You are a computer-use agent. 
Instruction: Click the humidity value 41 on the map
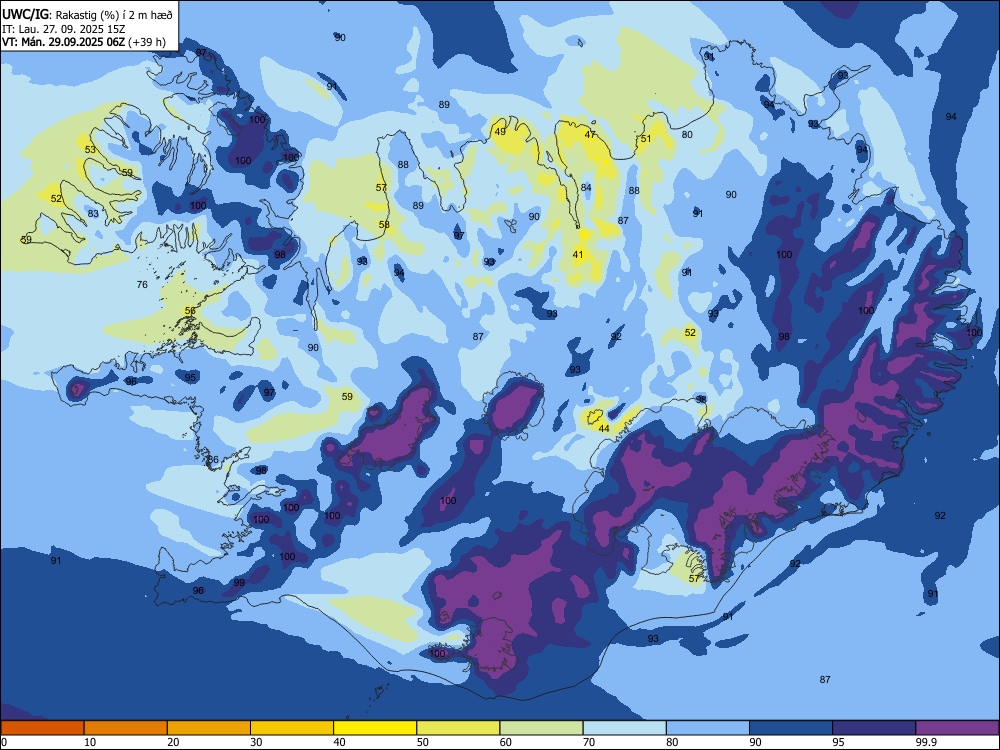click(x=578, y=254)
